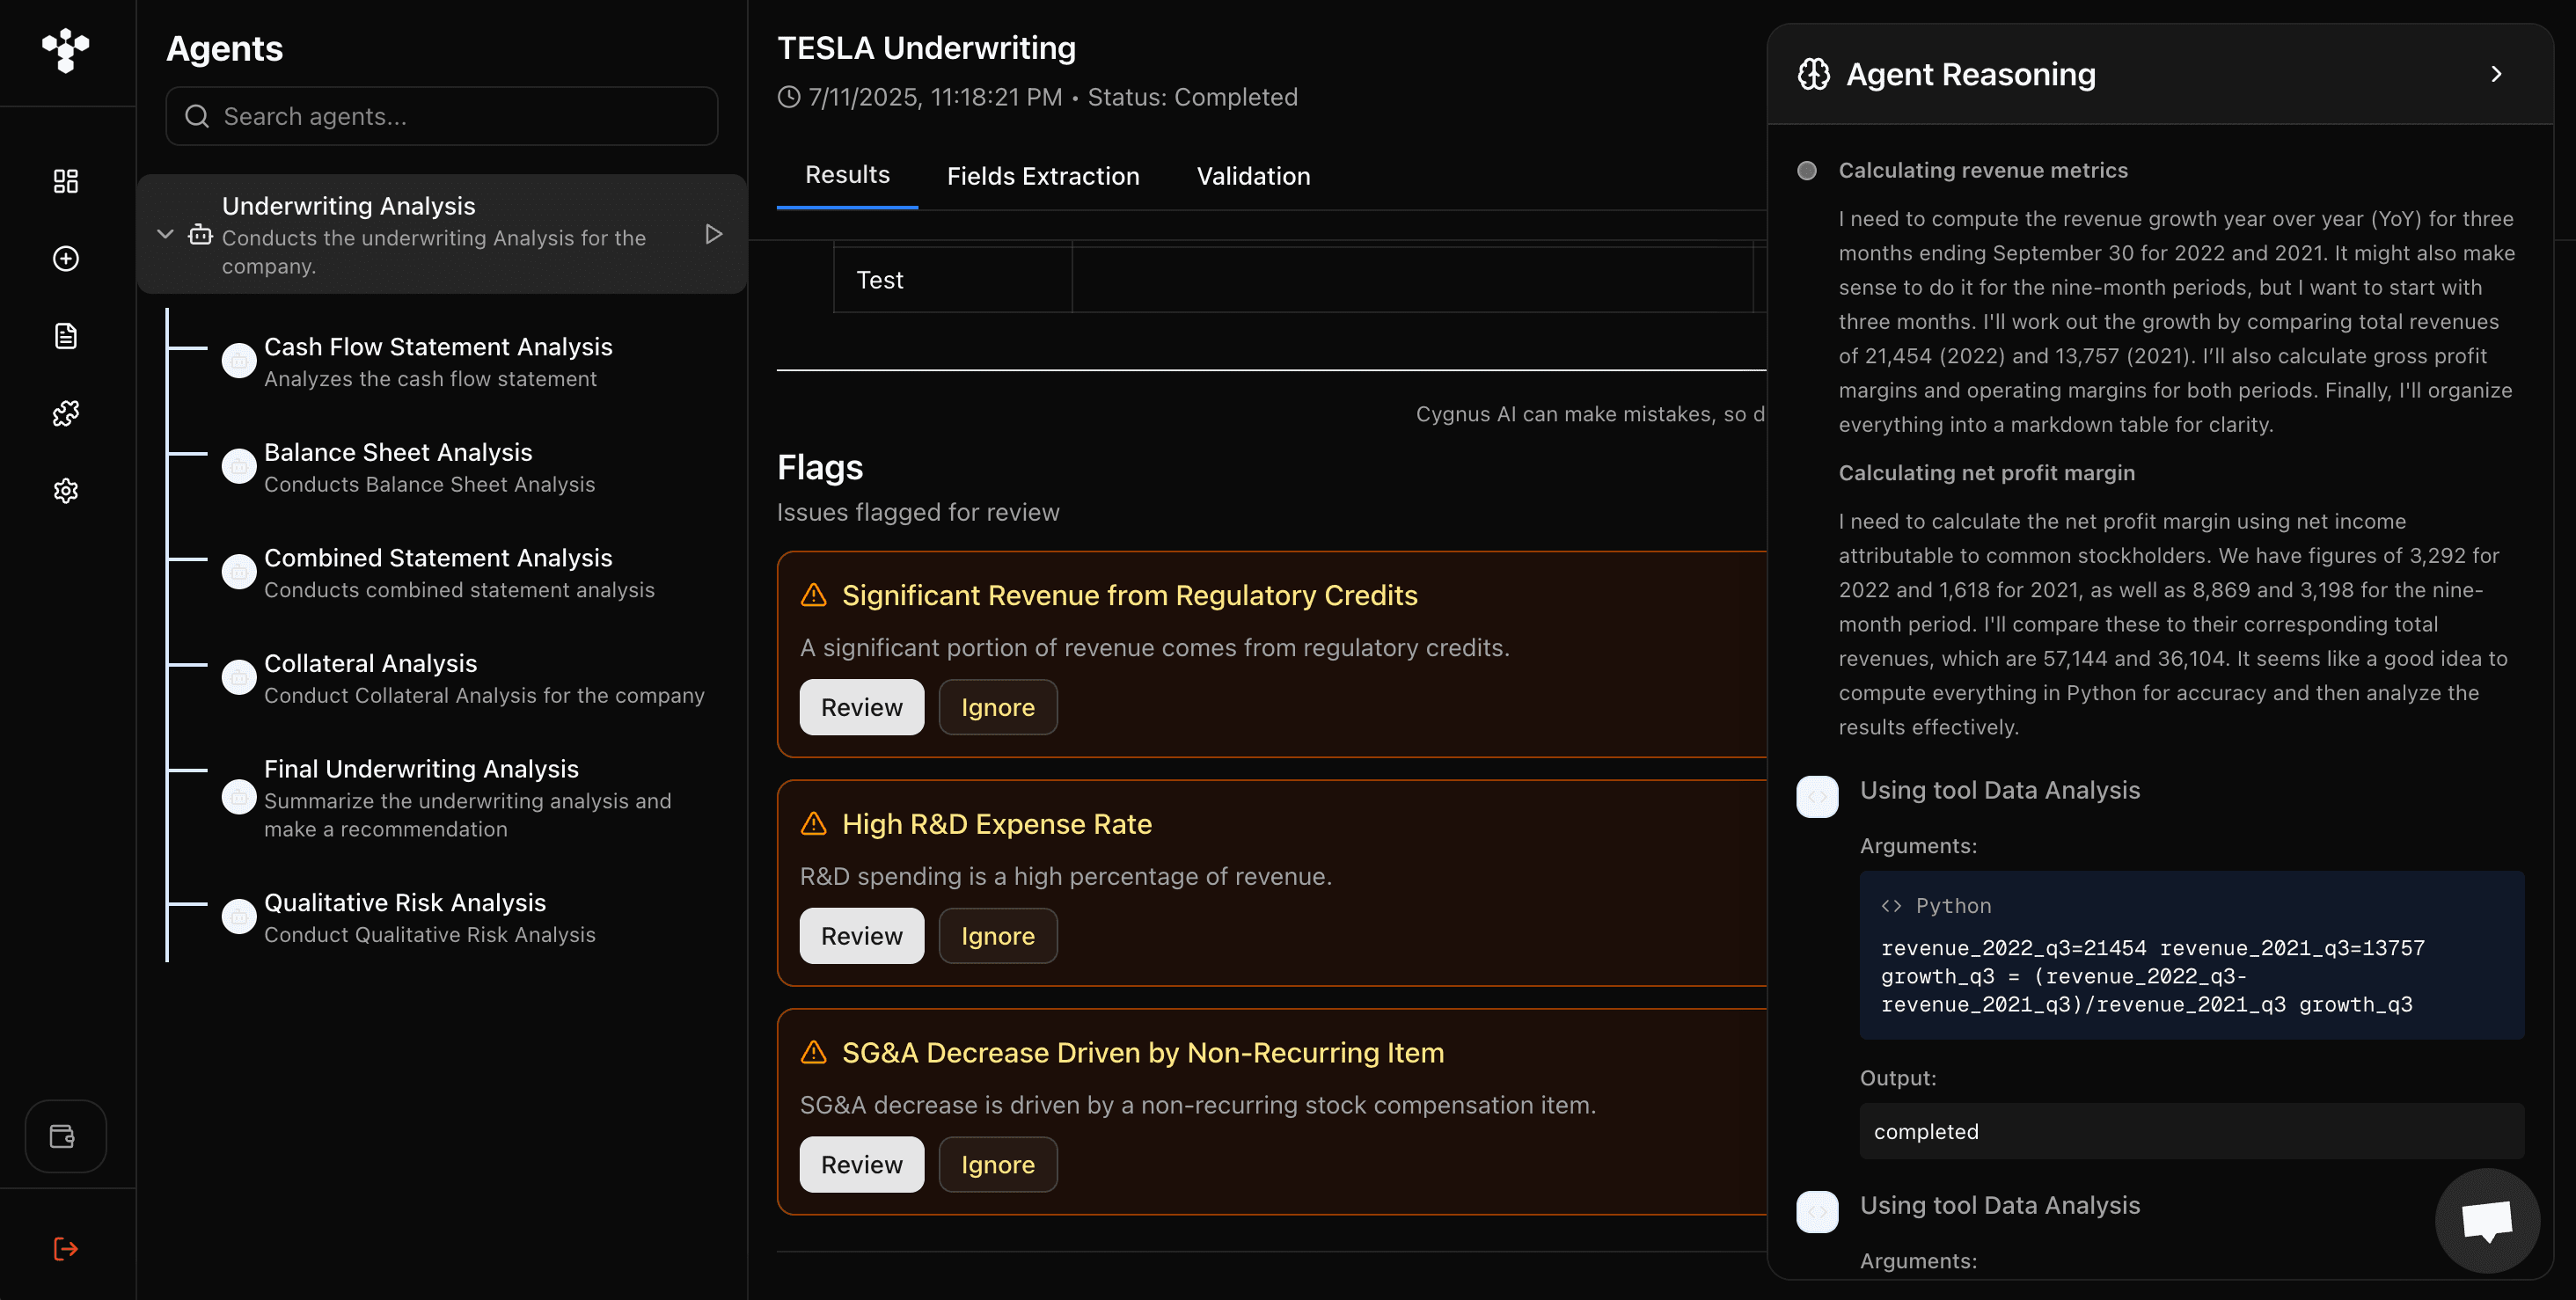
Task: Run Underwriting Analysis with the play icon
Action: click(x=713, y=234)
